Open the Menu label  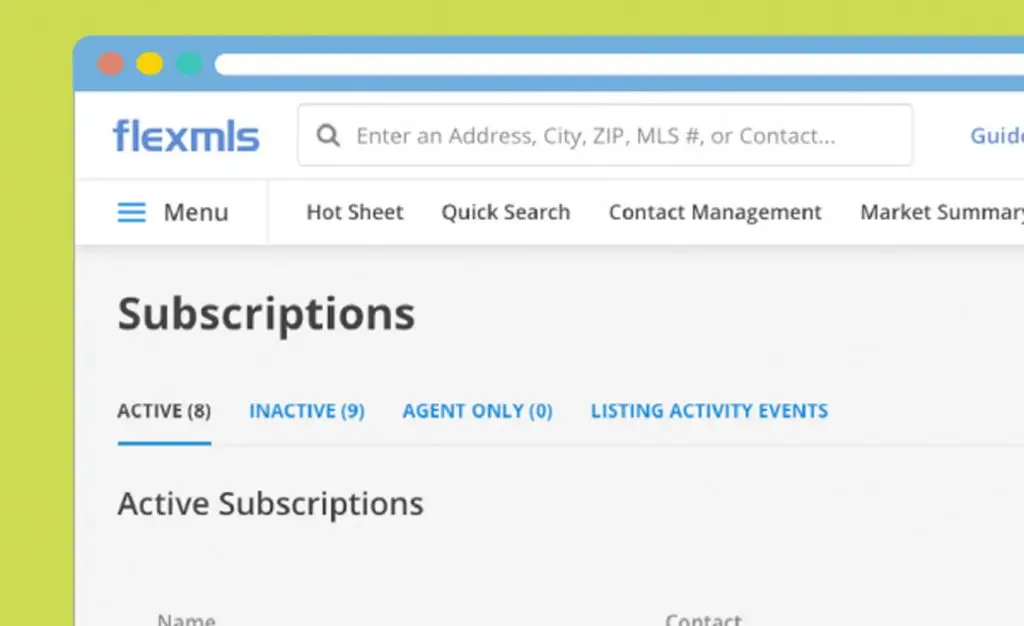(x=196, y=212)
